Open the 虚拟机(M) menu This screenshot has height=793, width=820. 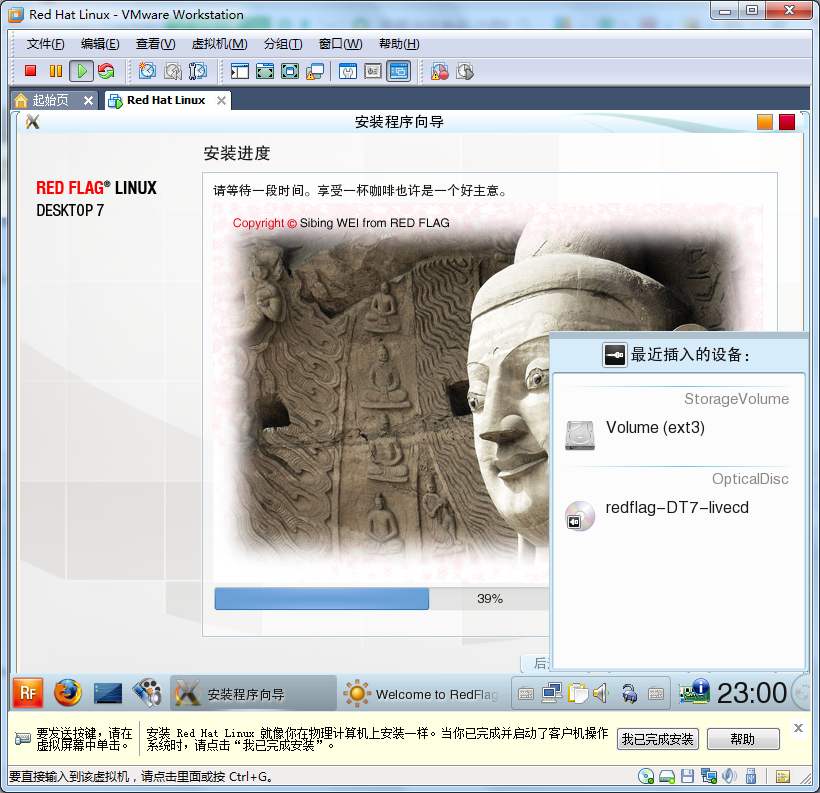[x=219, y=44]
